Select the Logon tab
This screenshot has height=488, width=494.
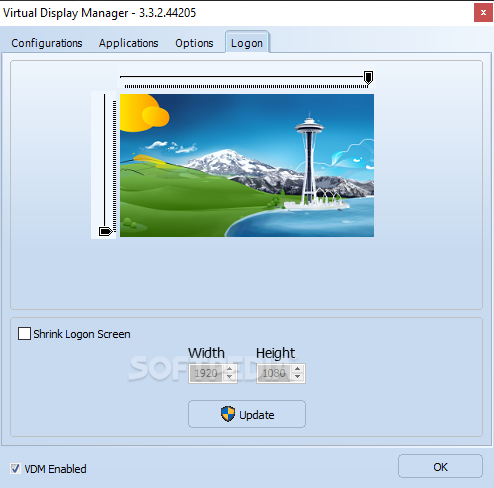pyautogui.click(x=247, y=43)
